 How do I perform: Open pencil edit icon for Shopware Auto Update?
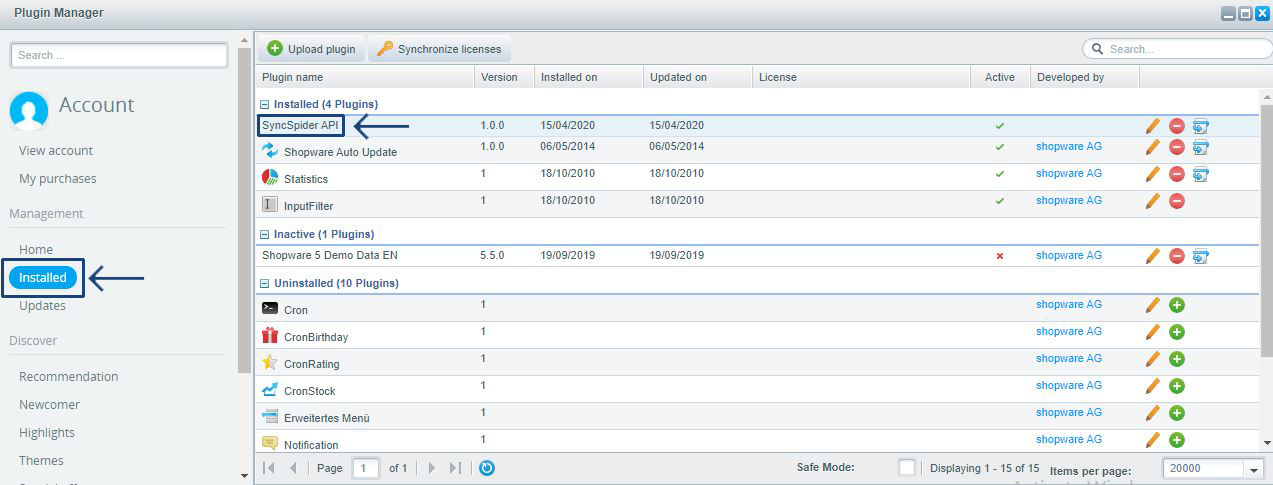(1153, 147)
